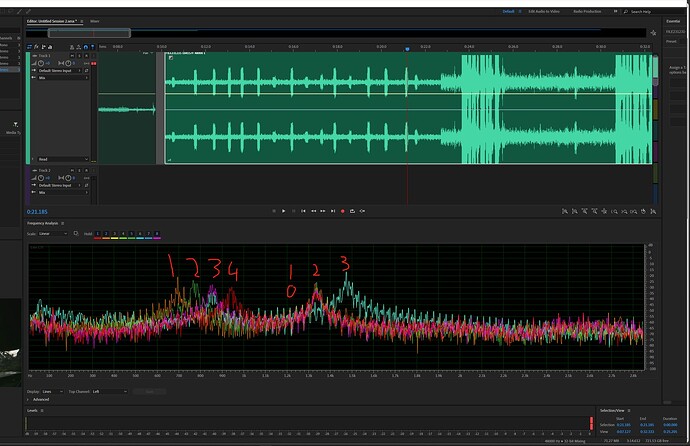690x446 pixels.
Task: Click Hold button 6 in Frequency Analysis
Action: [x=140, y=234]
